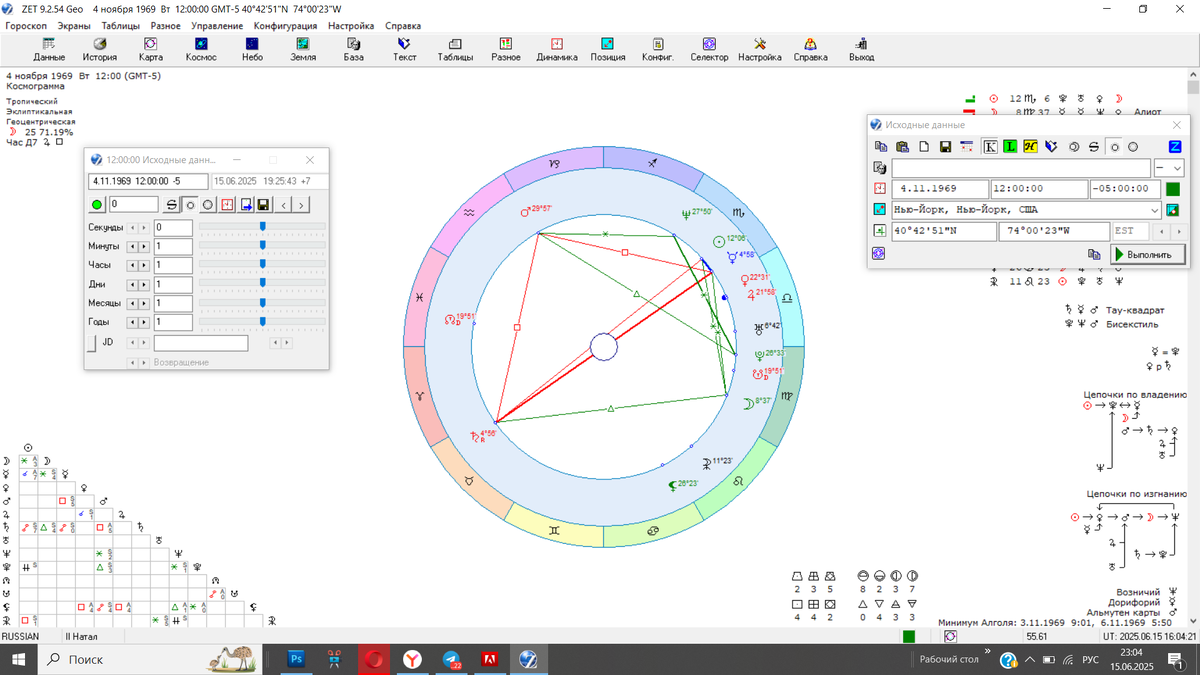
Task: Open the База toolbar icon
Action: click(x=353, y=50)
